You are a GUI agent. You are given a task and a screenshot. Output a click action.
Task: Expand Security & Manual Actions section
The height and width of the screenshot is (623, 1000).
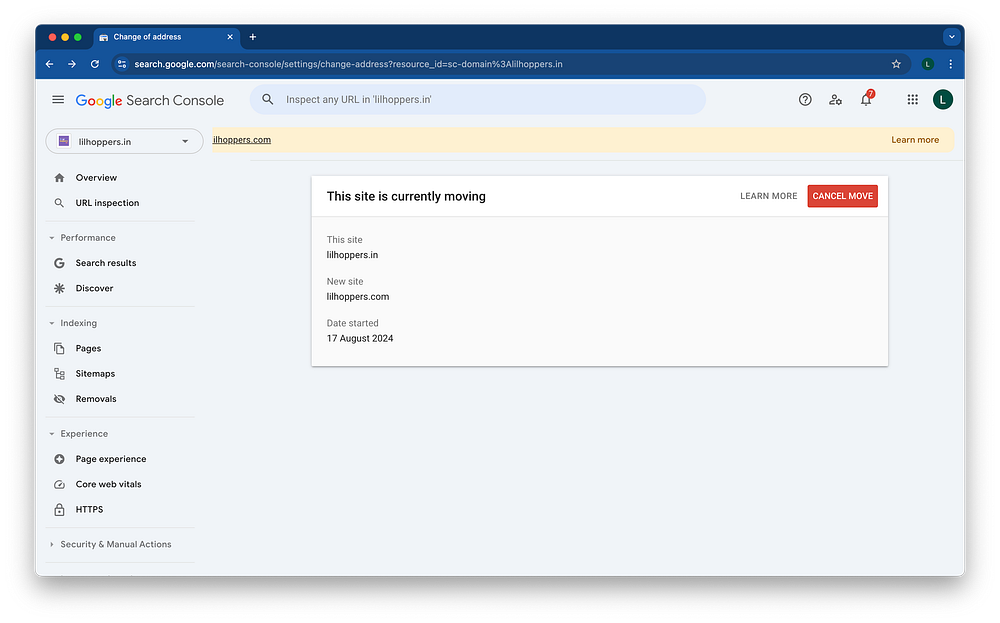pyautogui.click(x=52, y=545)
